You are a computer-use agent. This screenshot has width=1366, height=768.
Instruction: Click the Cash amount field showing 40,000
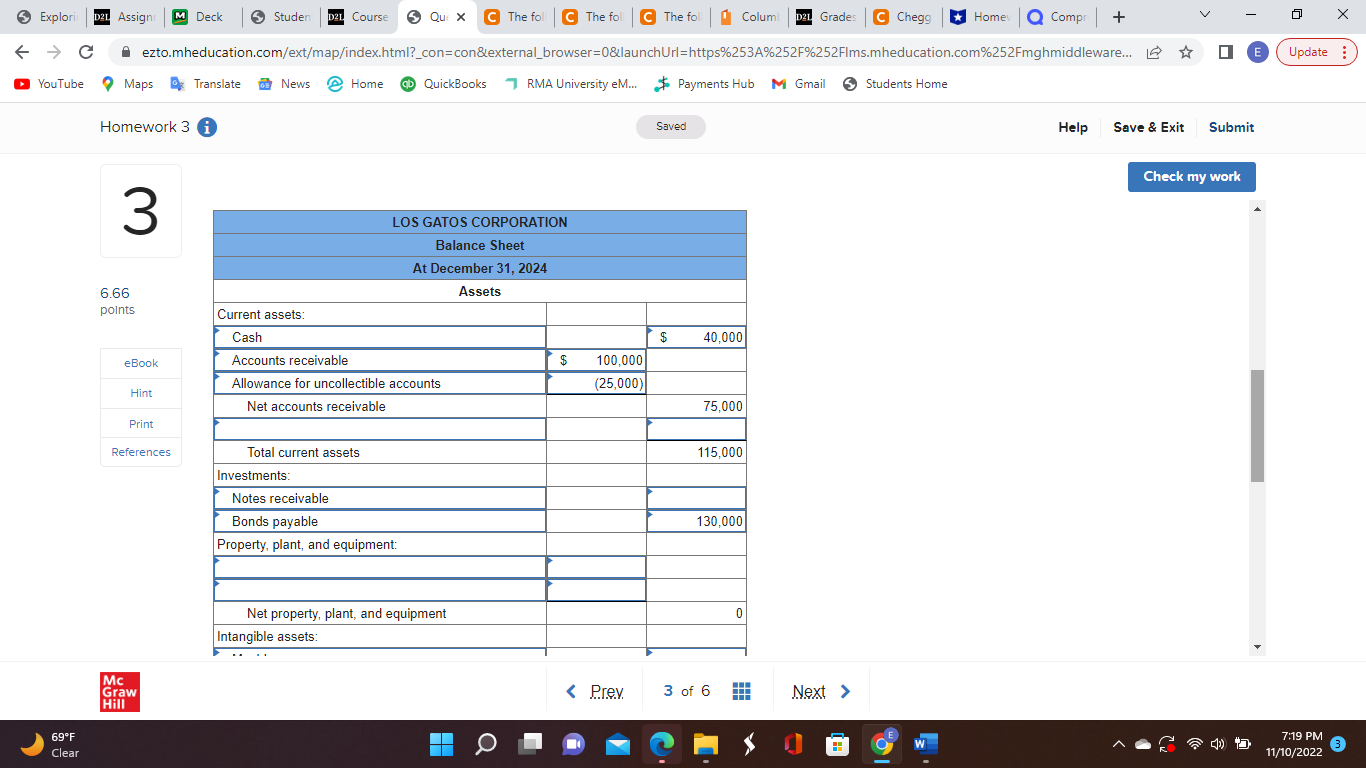pyautogui.click(x=696, y=338)
